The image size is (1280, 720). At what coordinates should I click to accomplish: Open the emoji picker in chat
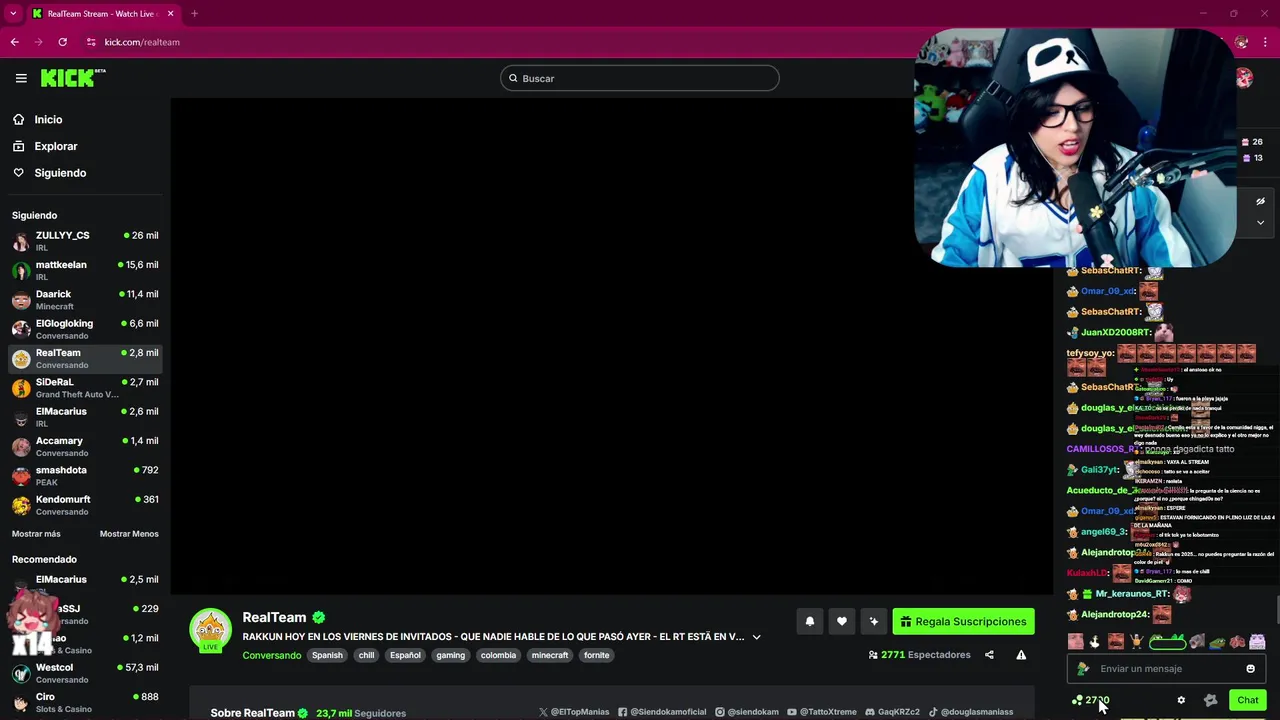tap(1250, 669)
